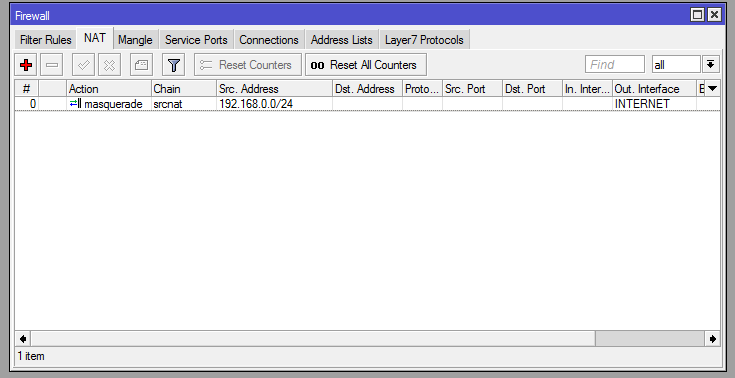This screenshot has width=735, height=378.
Task: Click the INTERNET out interface cell
Action: 654,104
